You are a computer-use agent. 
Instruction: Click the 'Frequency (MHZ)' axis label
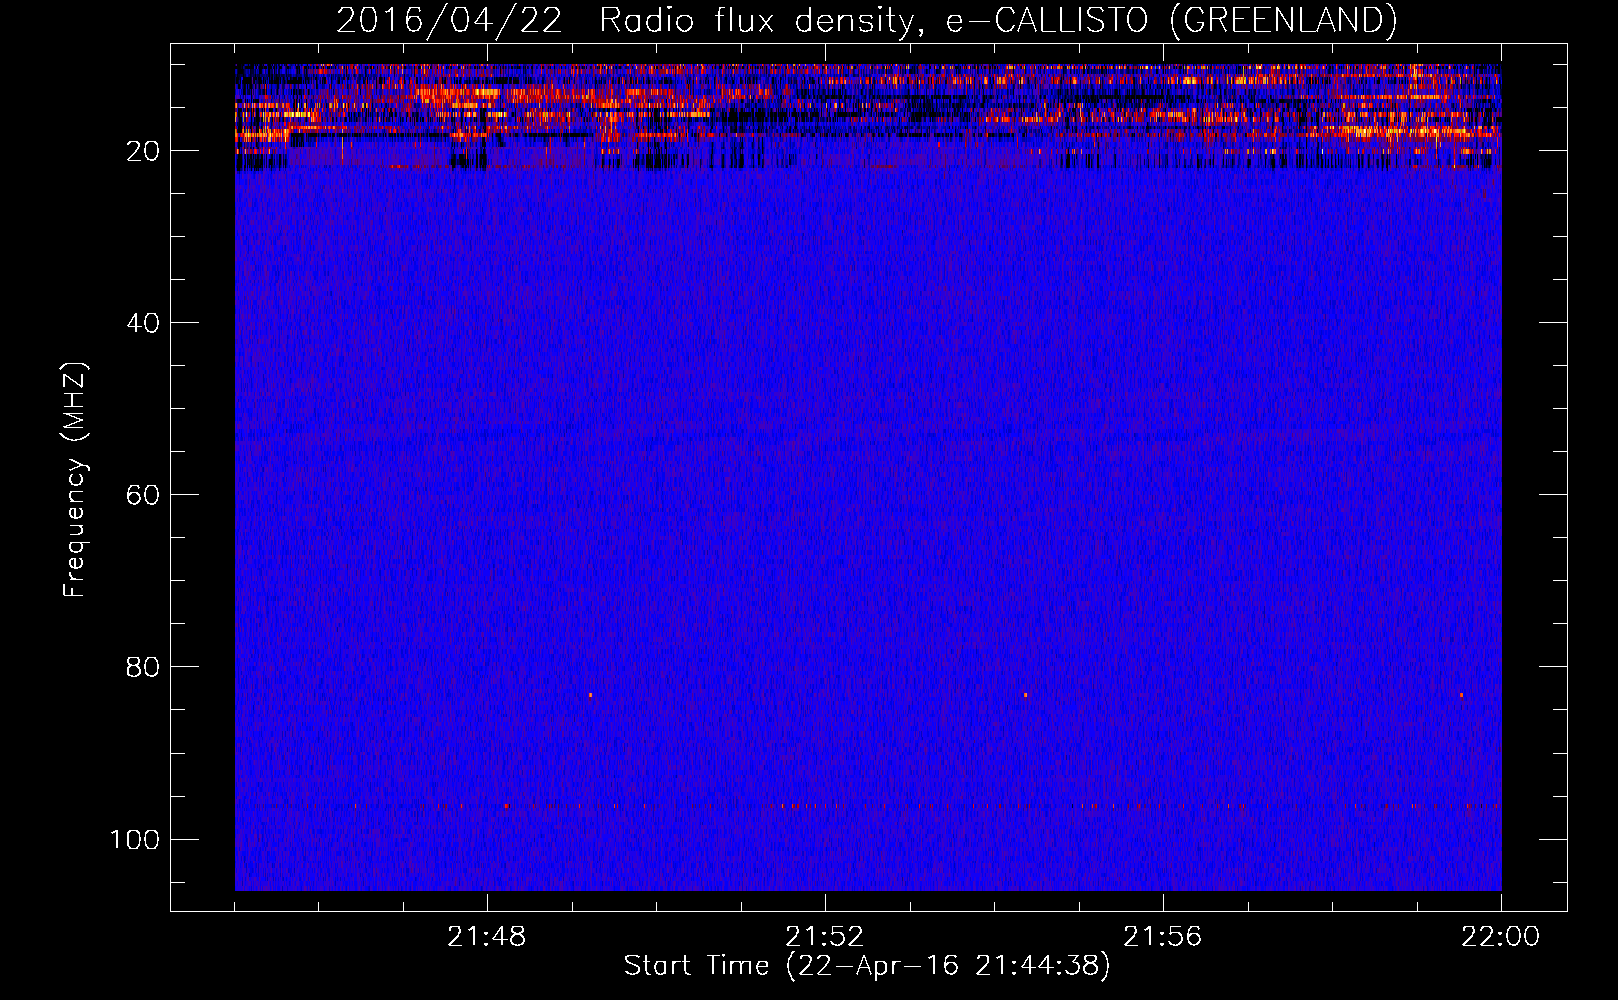pos(75,480)
